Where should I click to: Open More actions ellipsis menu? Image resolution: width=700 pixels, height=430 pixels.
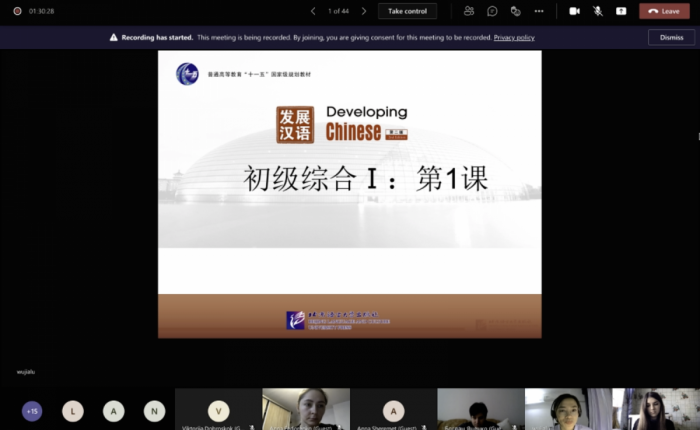click(539, 11)
